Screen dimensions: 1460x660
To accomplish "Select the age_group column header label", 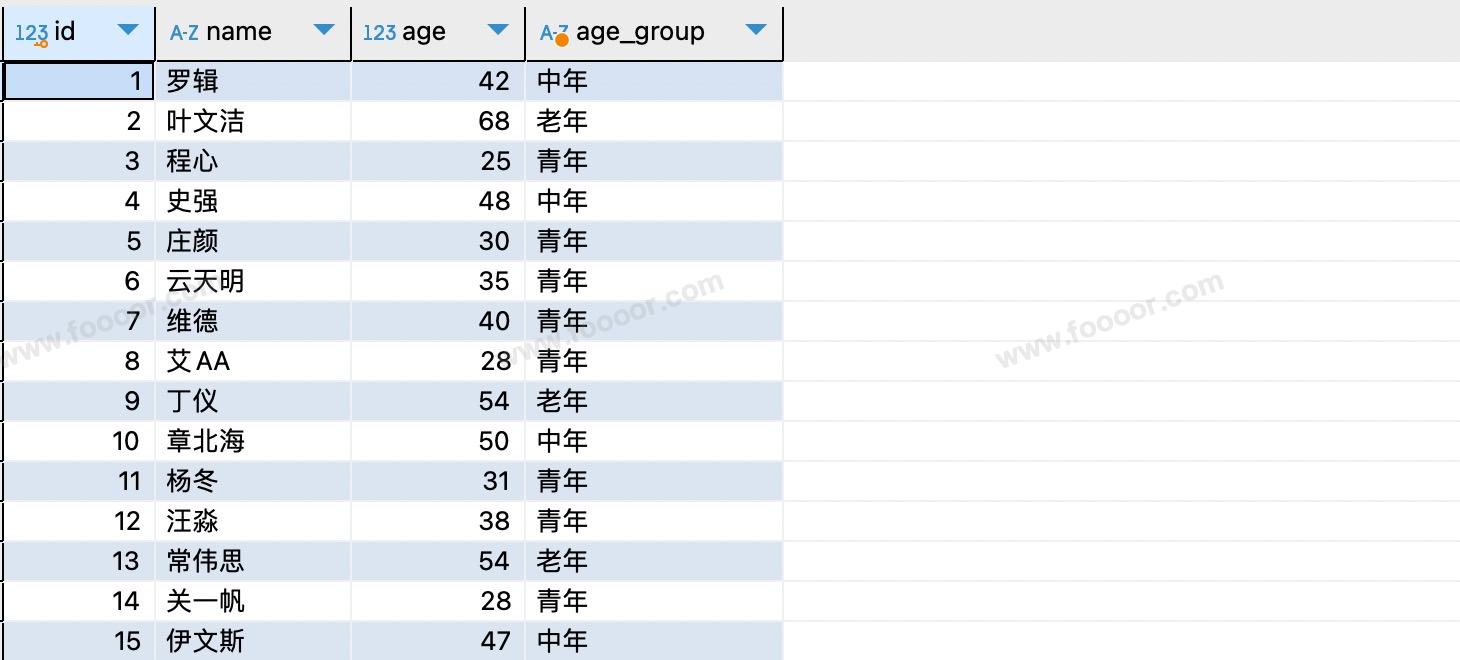I will pyautogui.click(x=640, y=32).
